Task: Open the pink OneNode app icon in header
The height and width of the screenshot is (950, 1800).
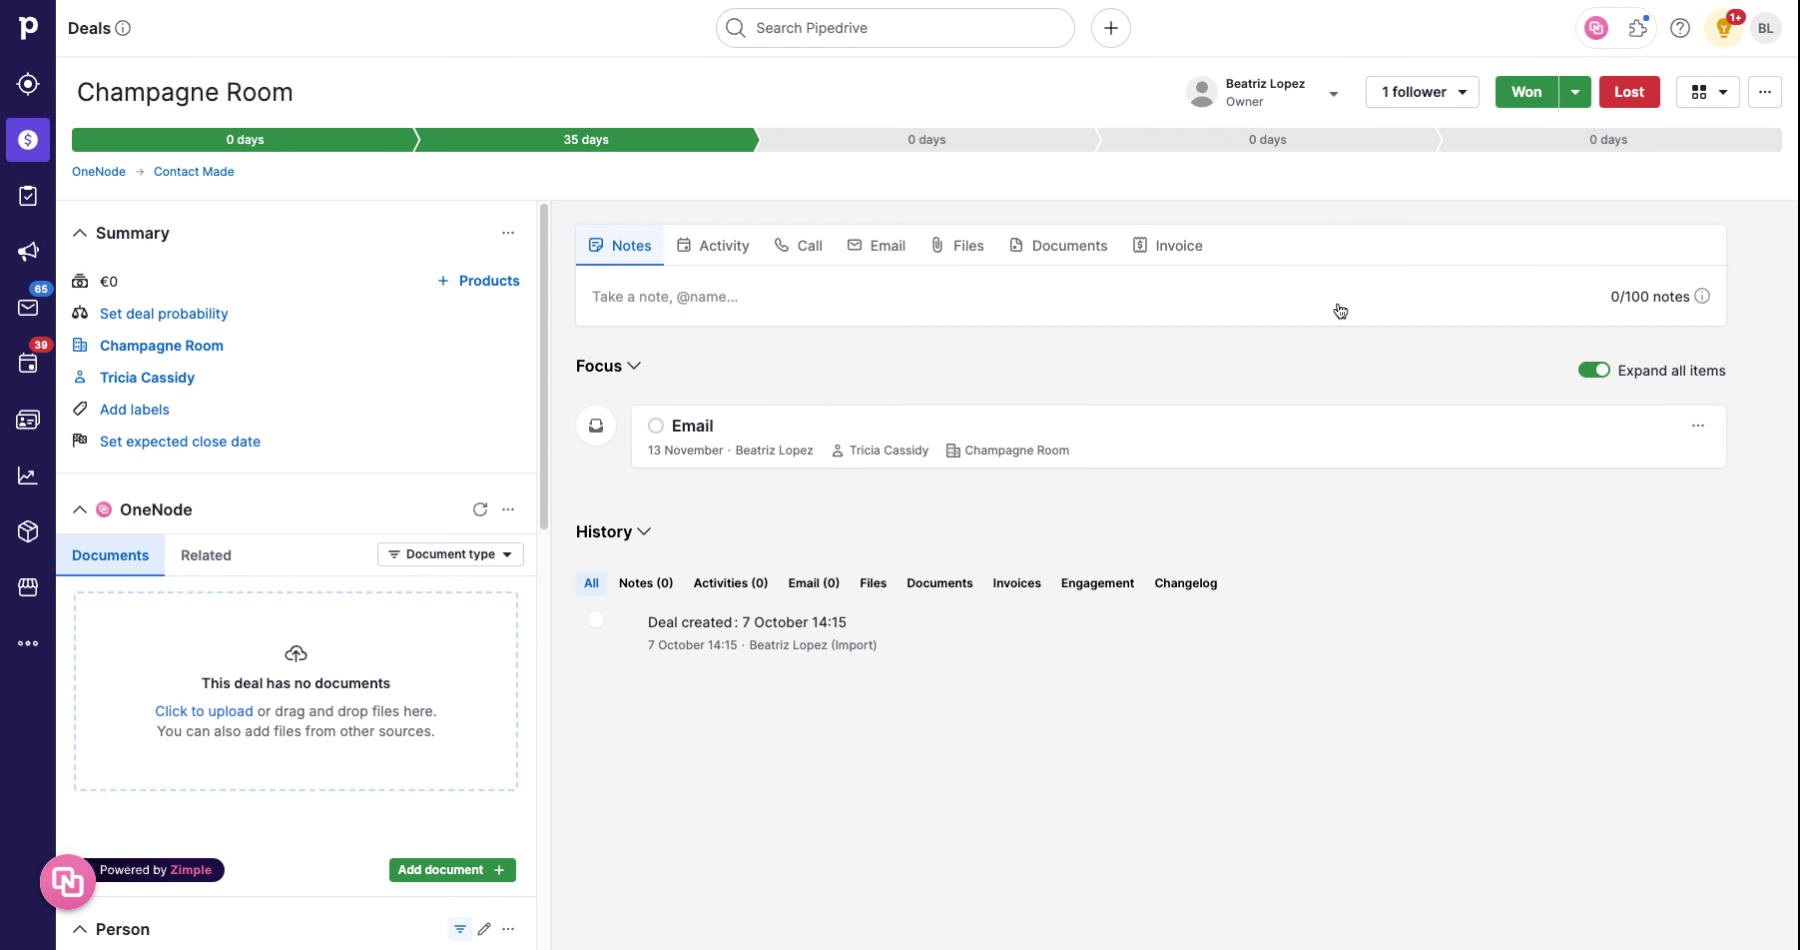Action: point(1596,28)
